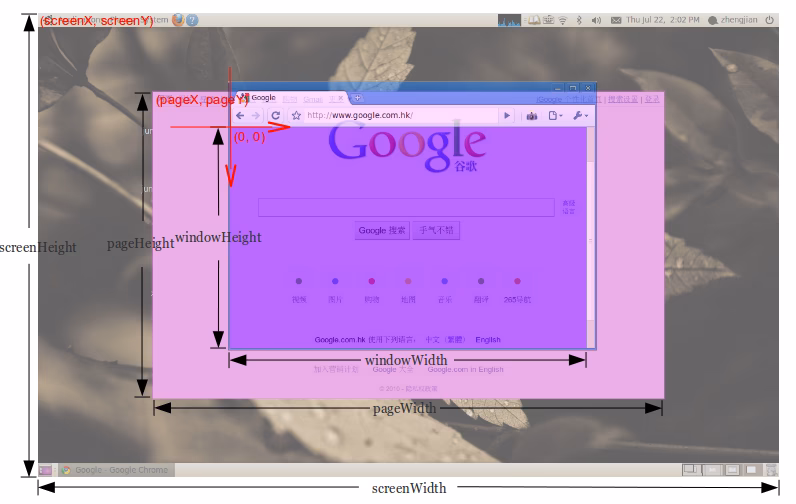Click the Chrome back arrow button
Viewport: 796px width, 504px height.
coord(240,116)
